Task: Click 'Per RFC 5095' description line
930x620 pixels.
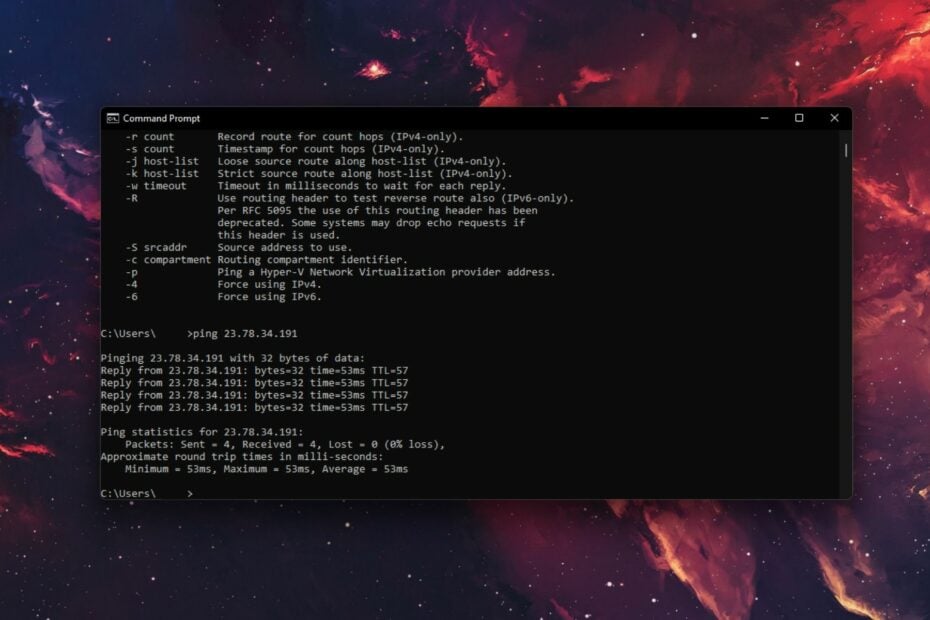Action: (x=377, y=211)
